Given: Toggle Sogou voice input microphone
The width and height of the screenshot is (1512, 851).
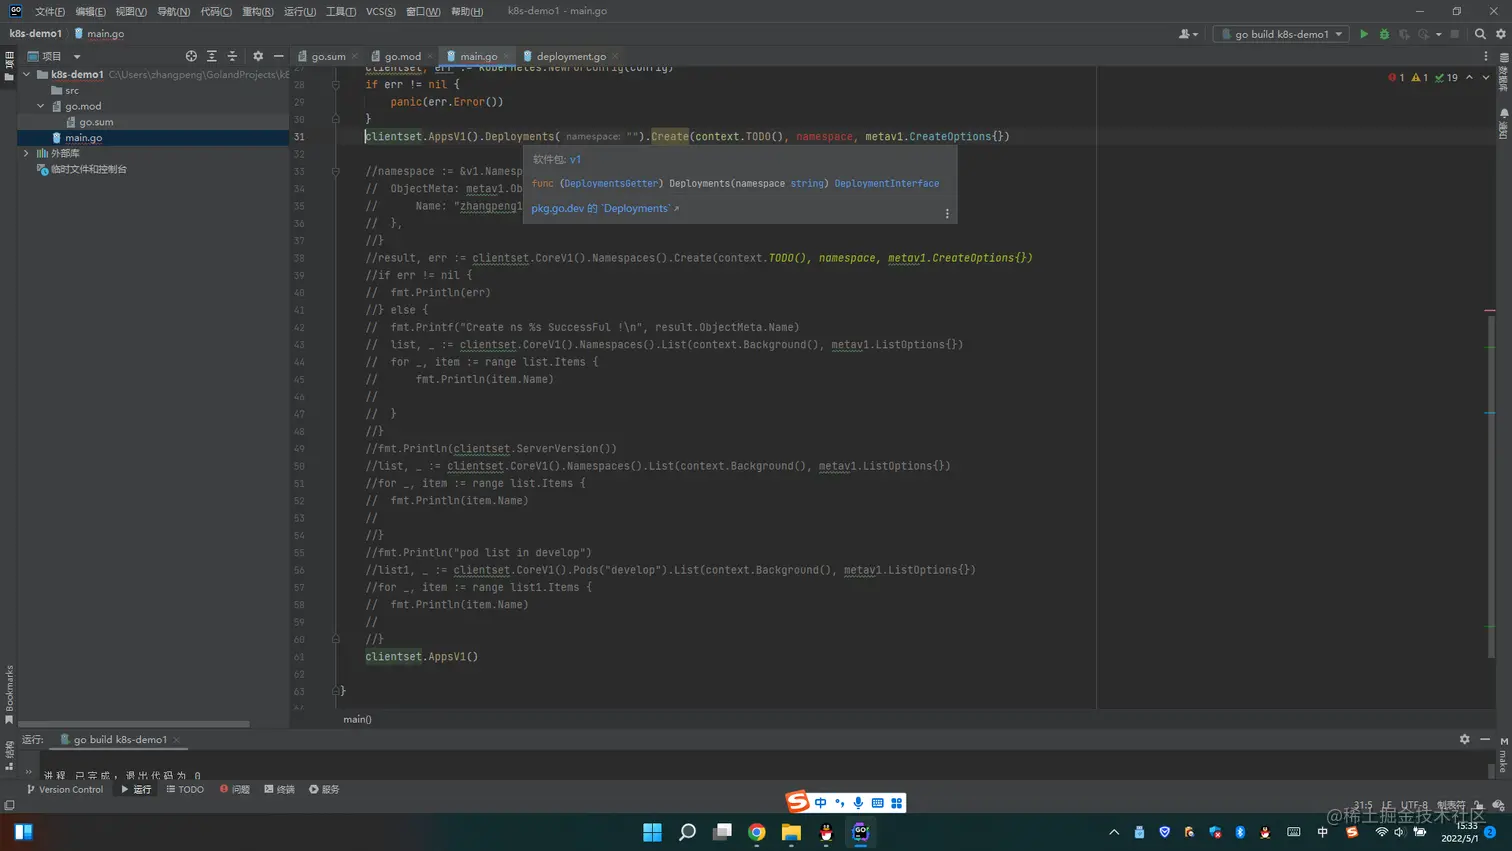Looking at the screenshot, I should [x=858, y=802].
